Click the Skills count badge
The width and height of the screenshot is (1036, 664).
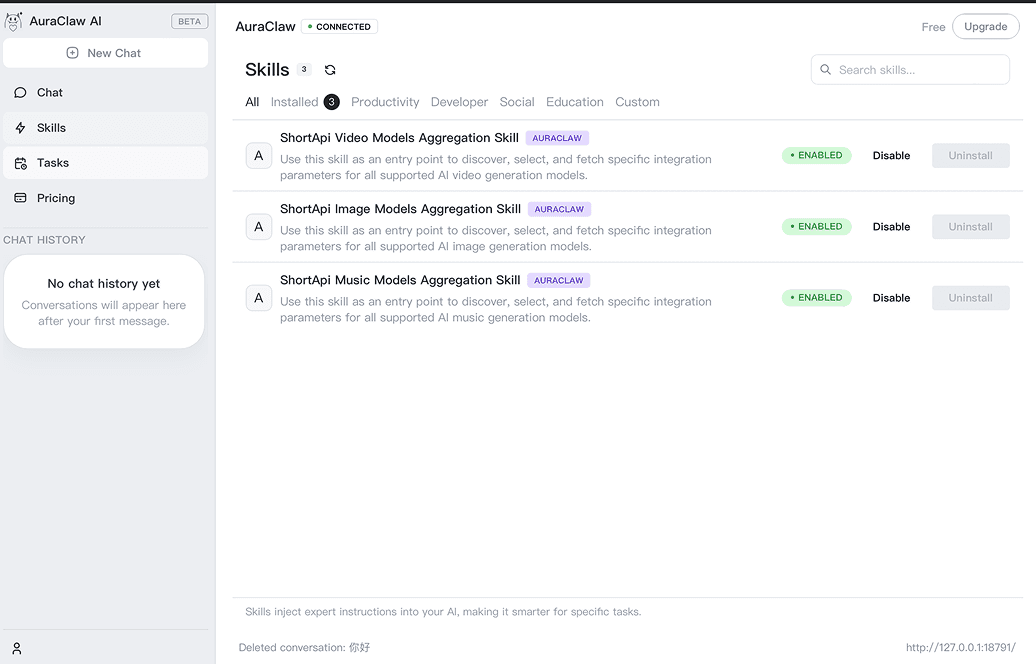304,69
